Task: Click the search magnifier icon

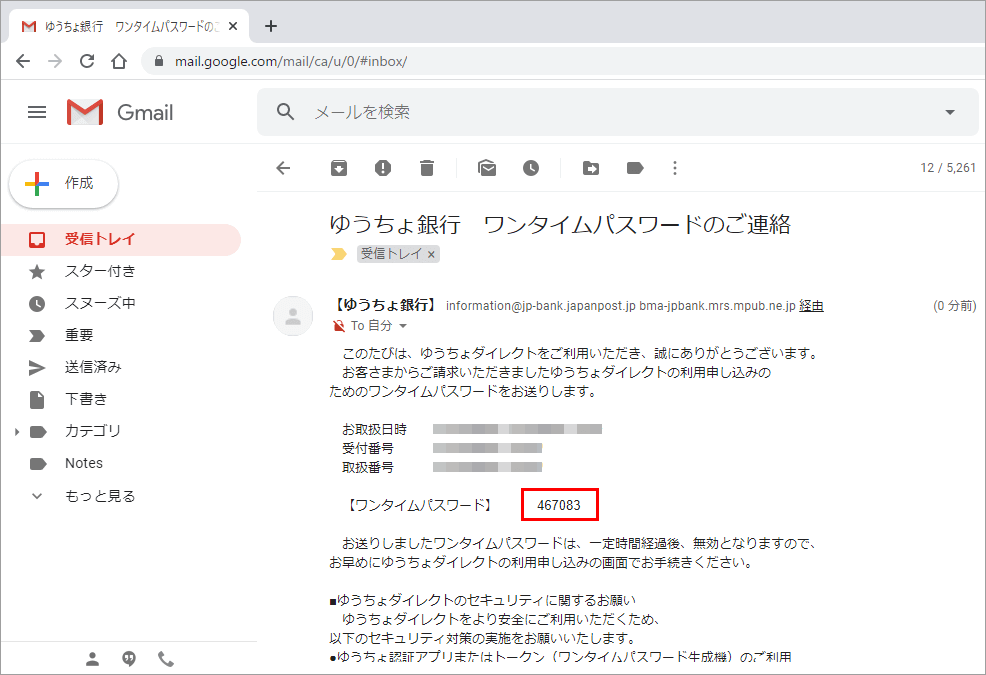Action: click(285, 111)
